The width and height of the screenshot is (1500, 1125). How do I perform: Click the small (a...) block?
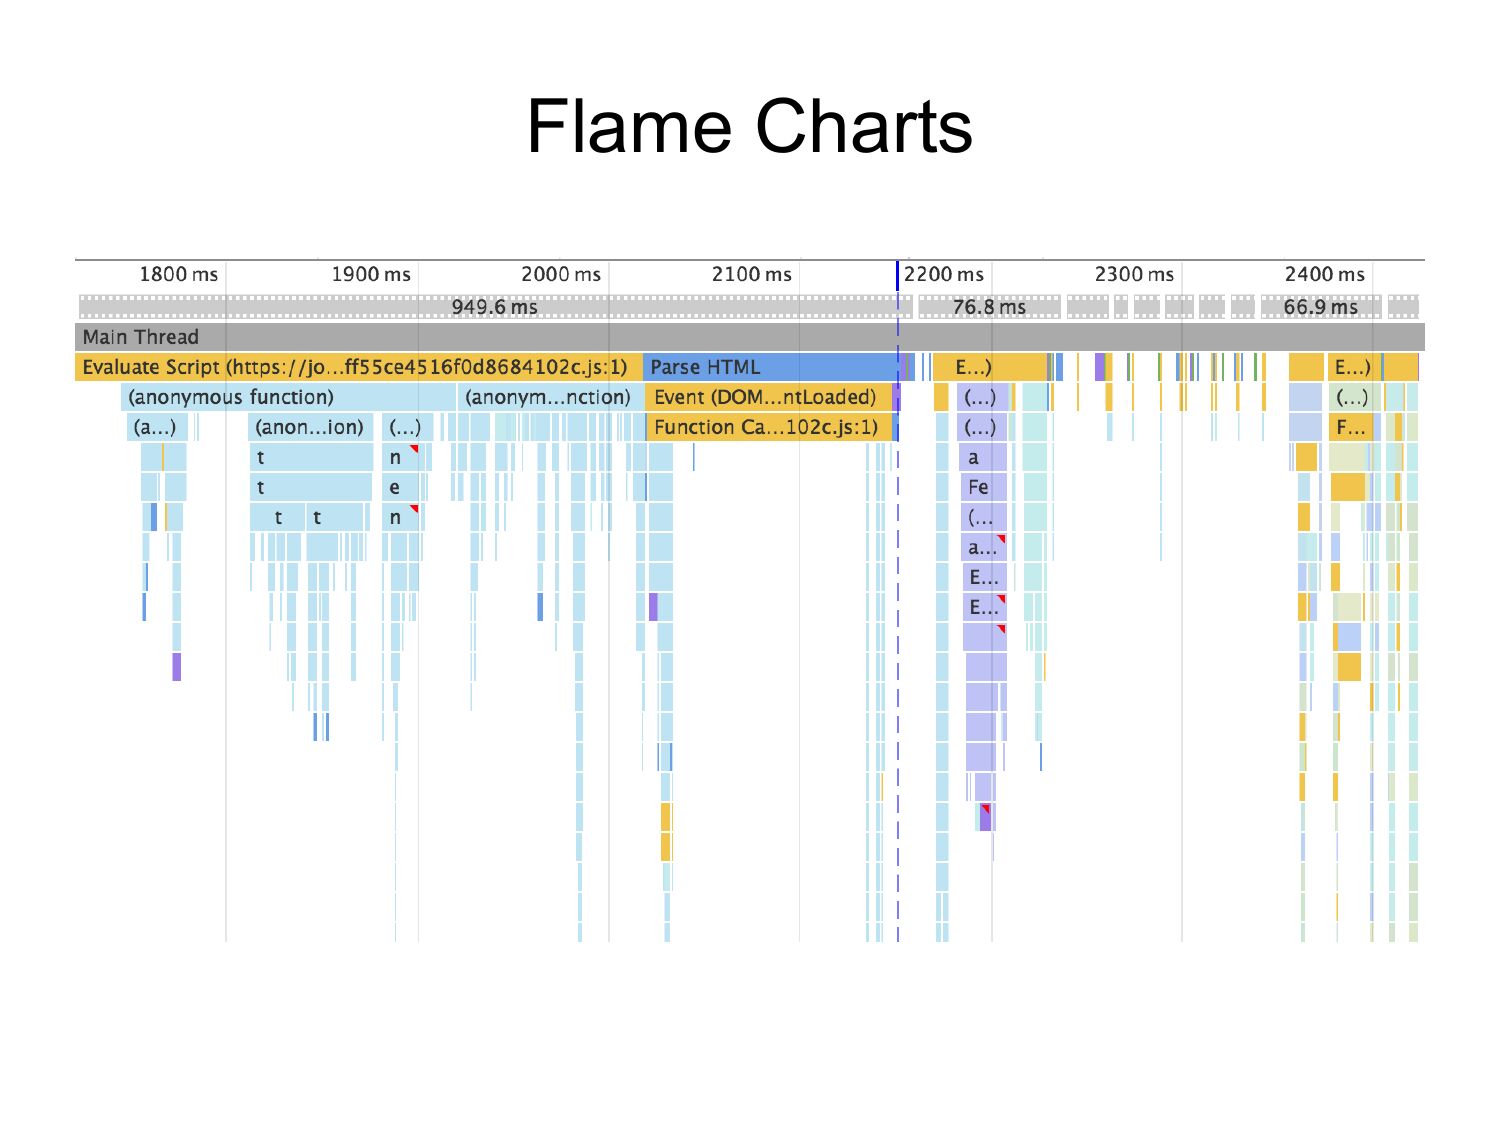pyautogui.click(x=156, y=427)
